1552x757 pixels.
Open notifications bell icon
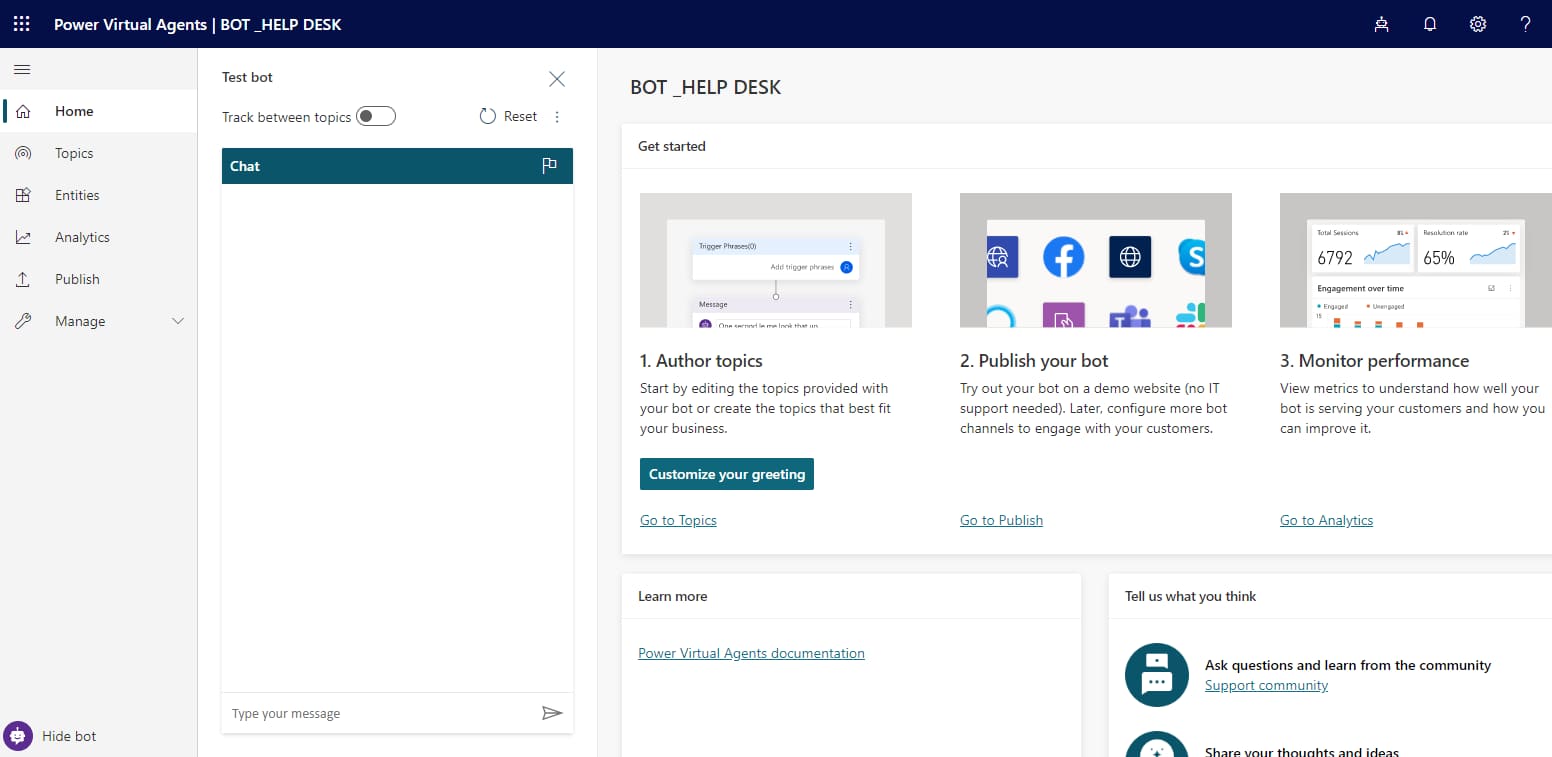point(1430,24)
